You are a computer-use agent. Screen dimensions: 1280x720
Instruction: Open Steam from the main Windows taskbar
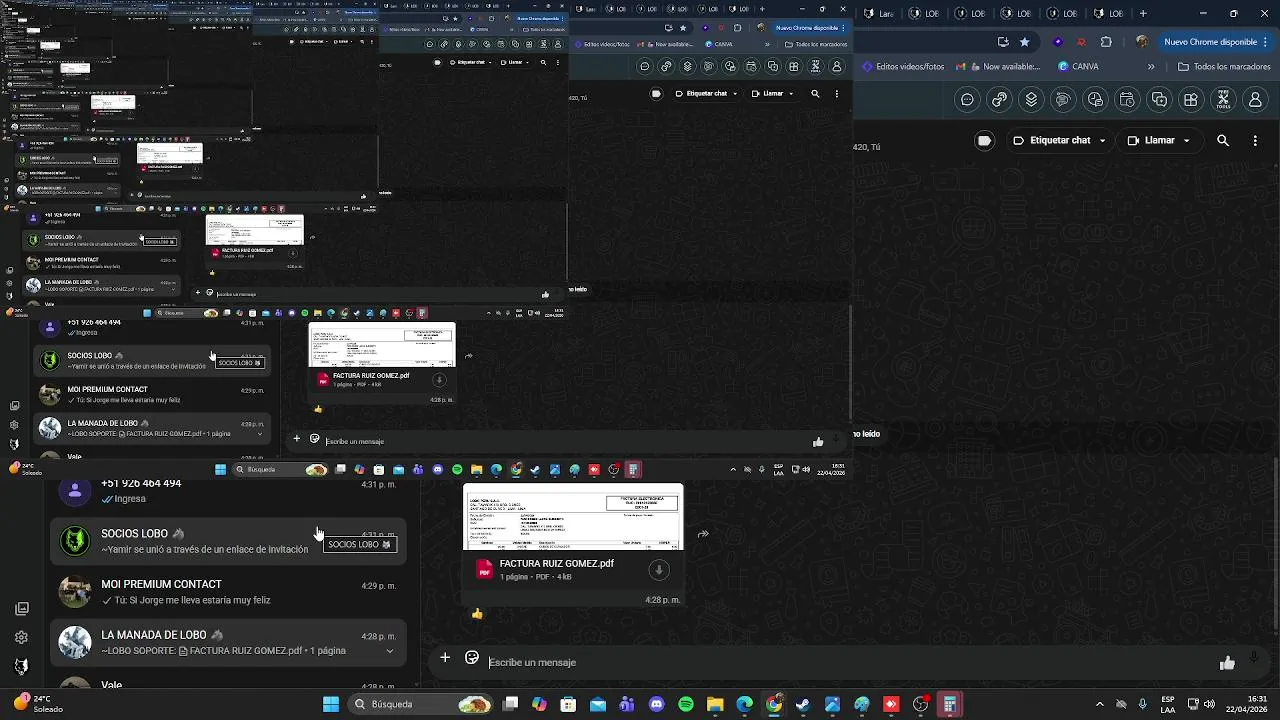[802, 704]
